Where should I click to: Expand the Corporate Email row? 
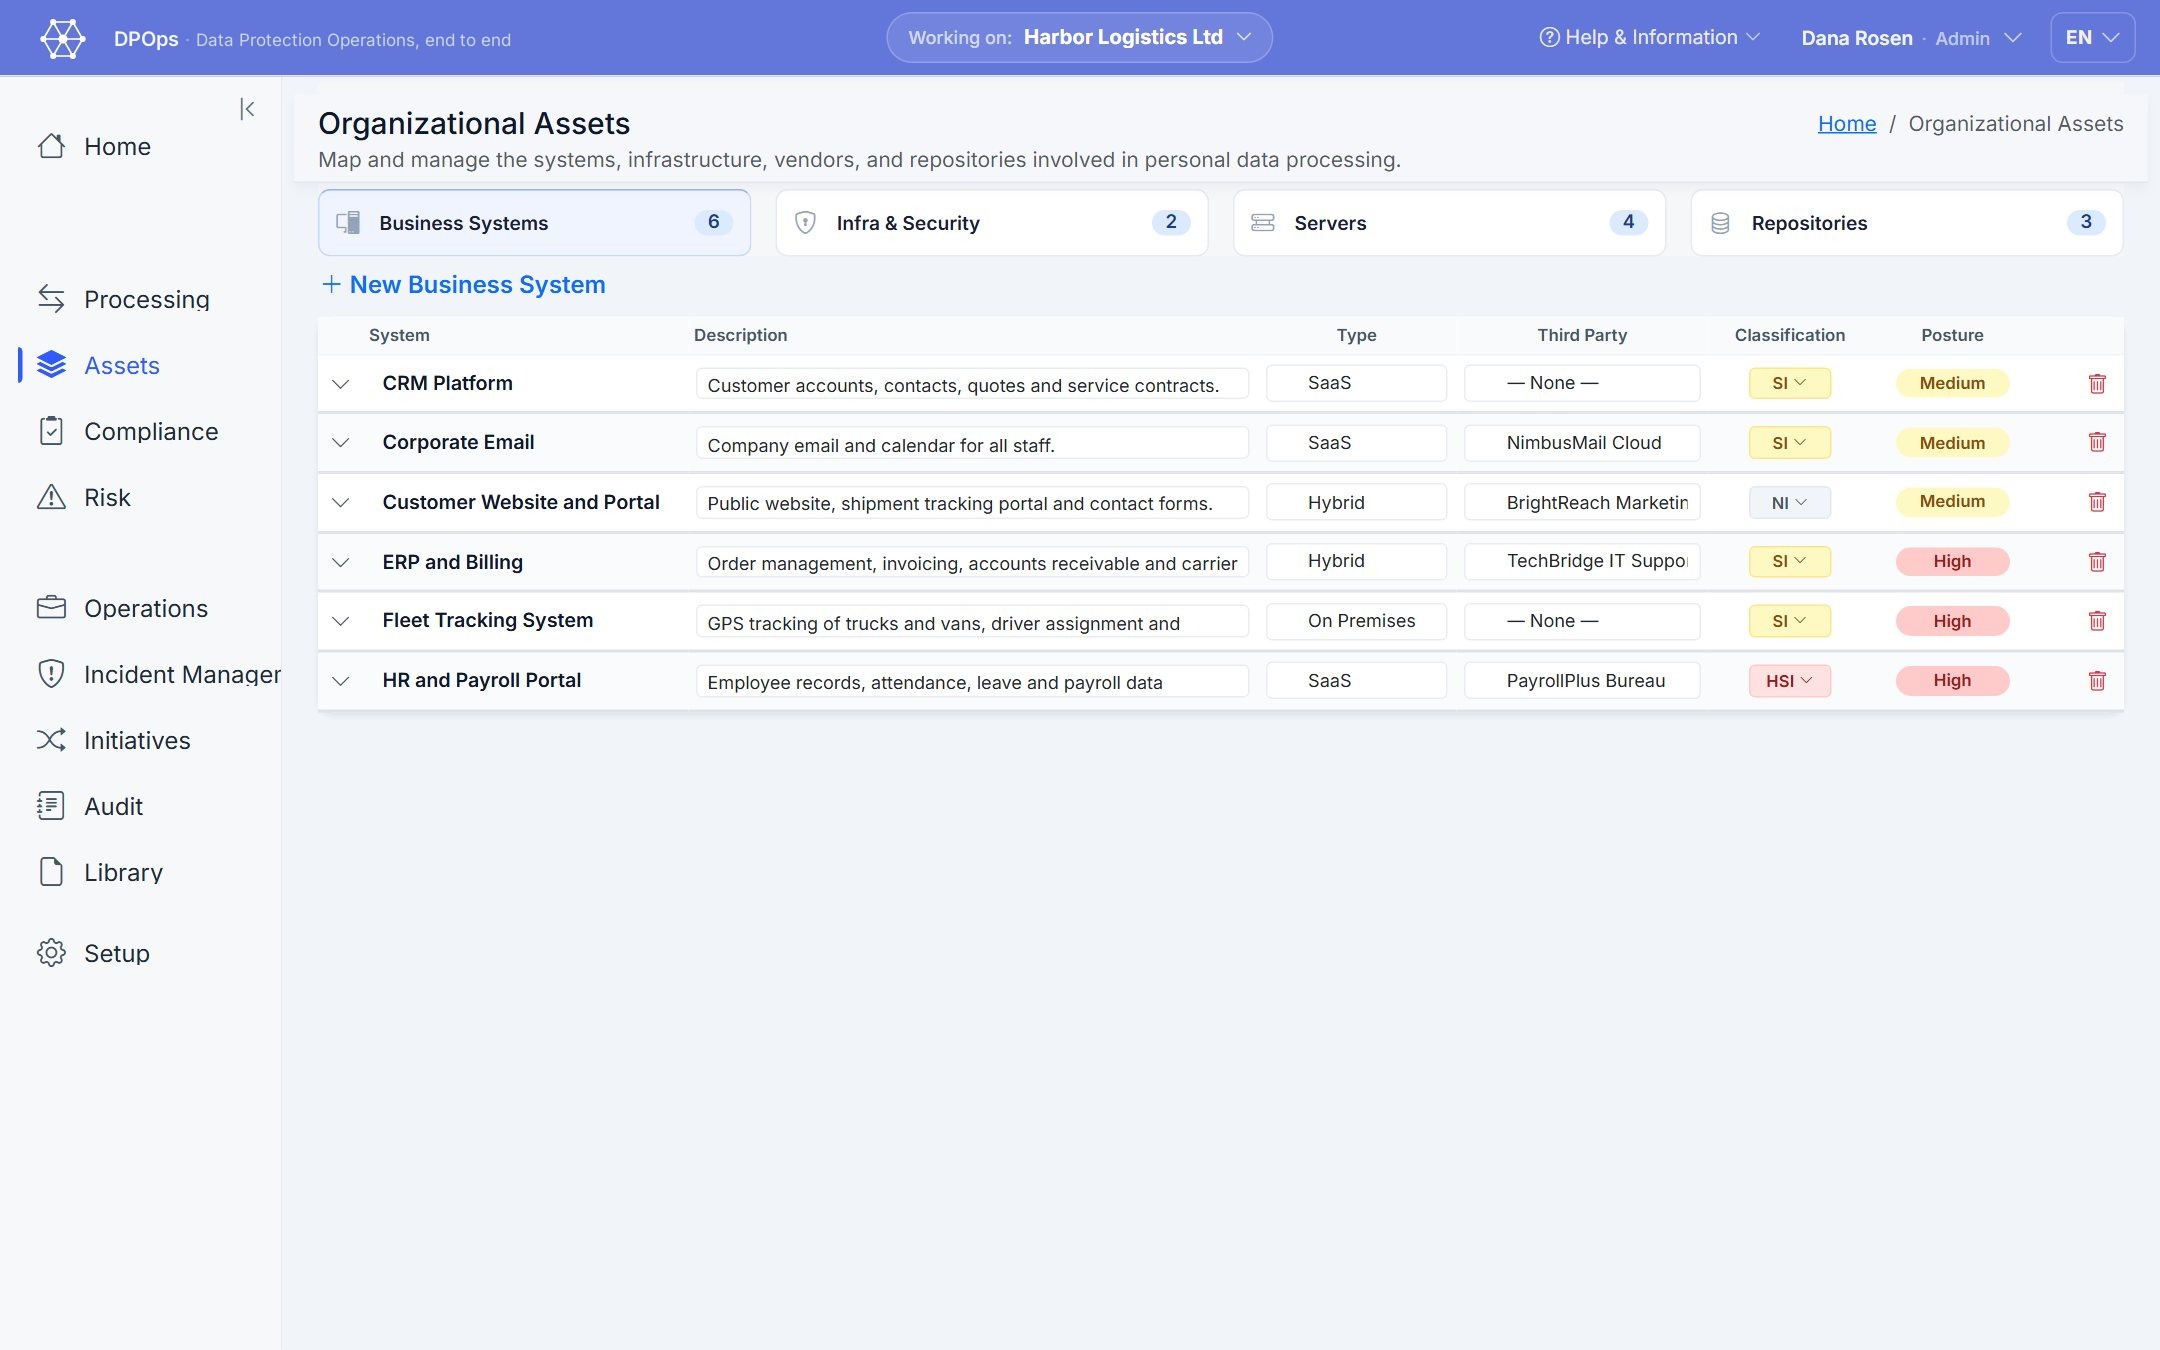(x=341, y=443)
